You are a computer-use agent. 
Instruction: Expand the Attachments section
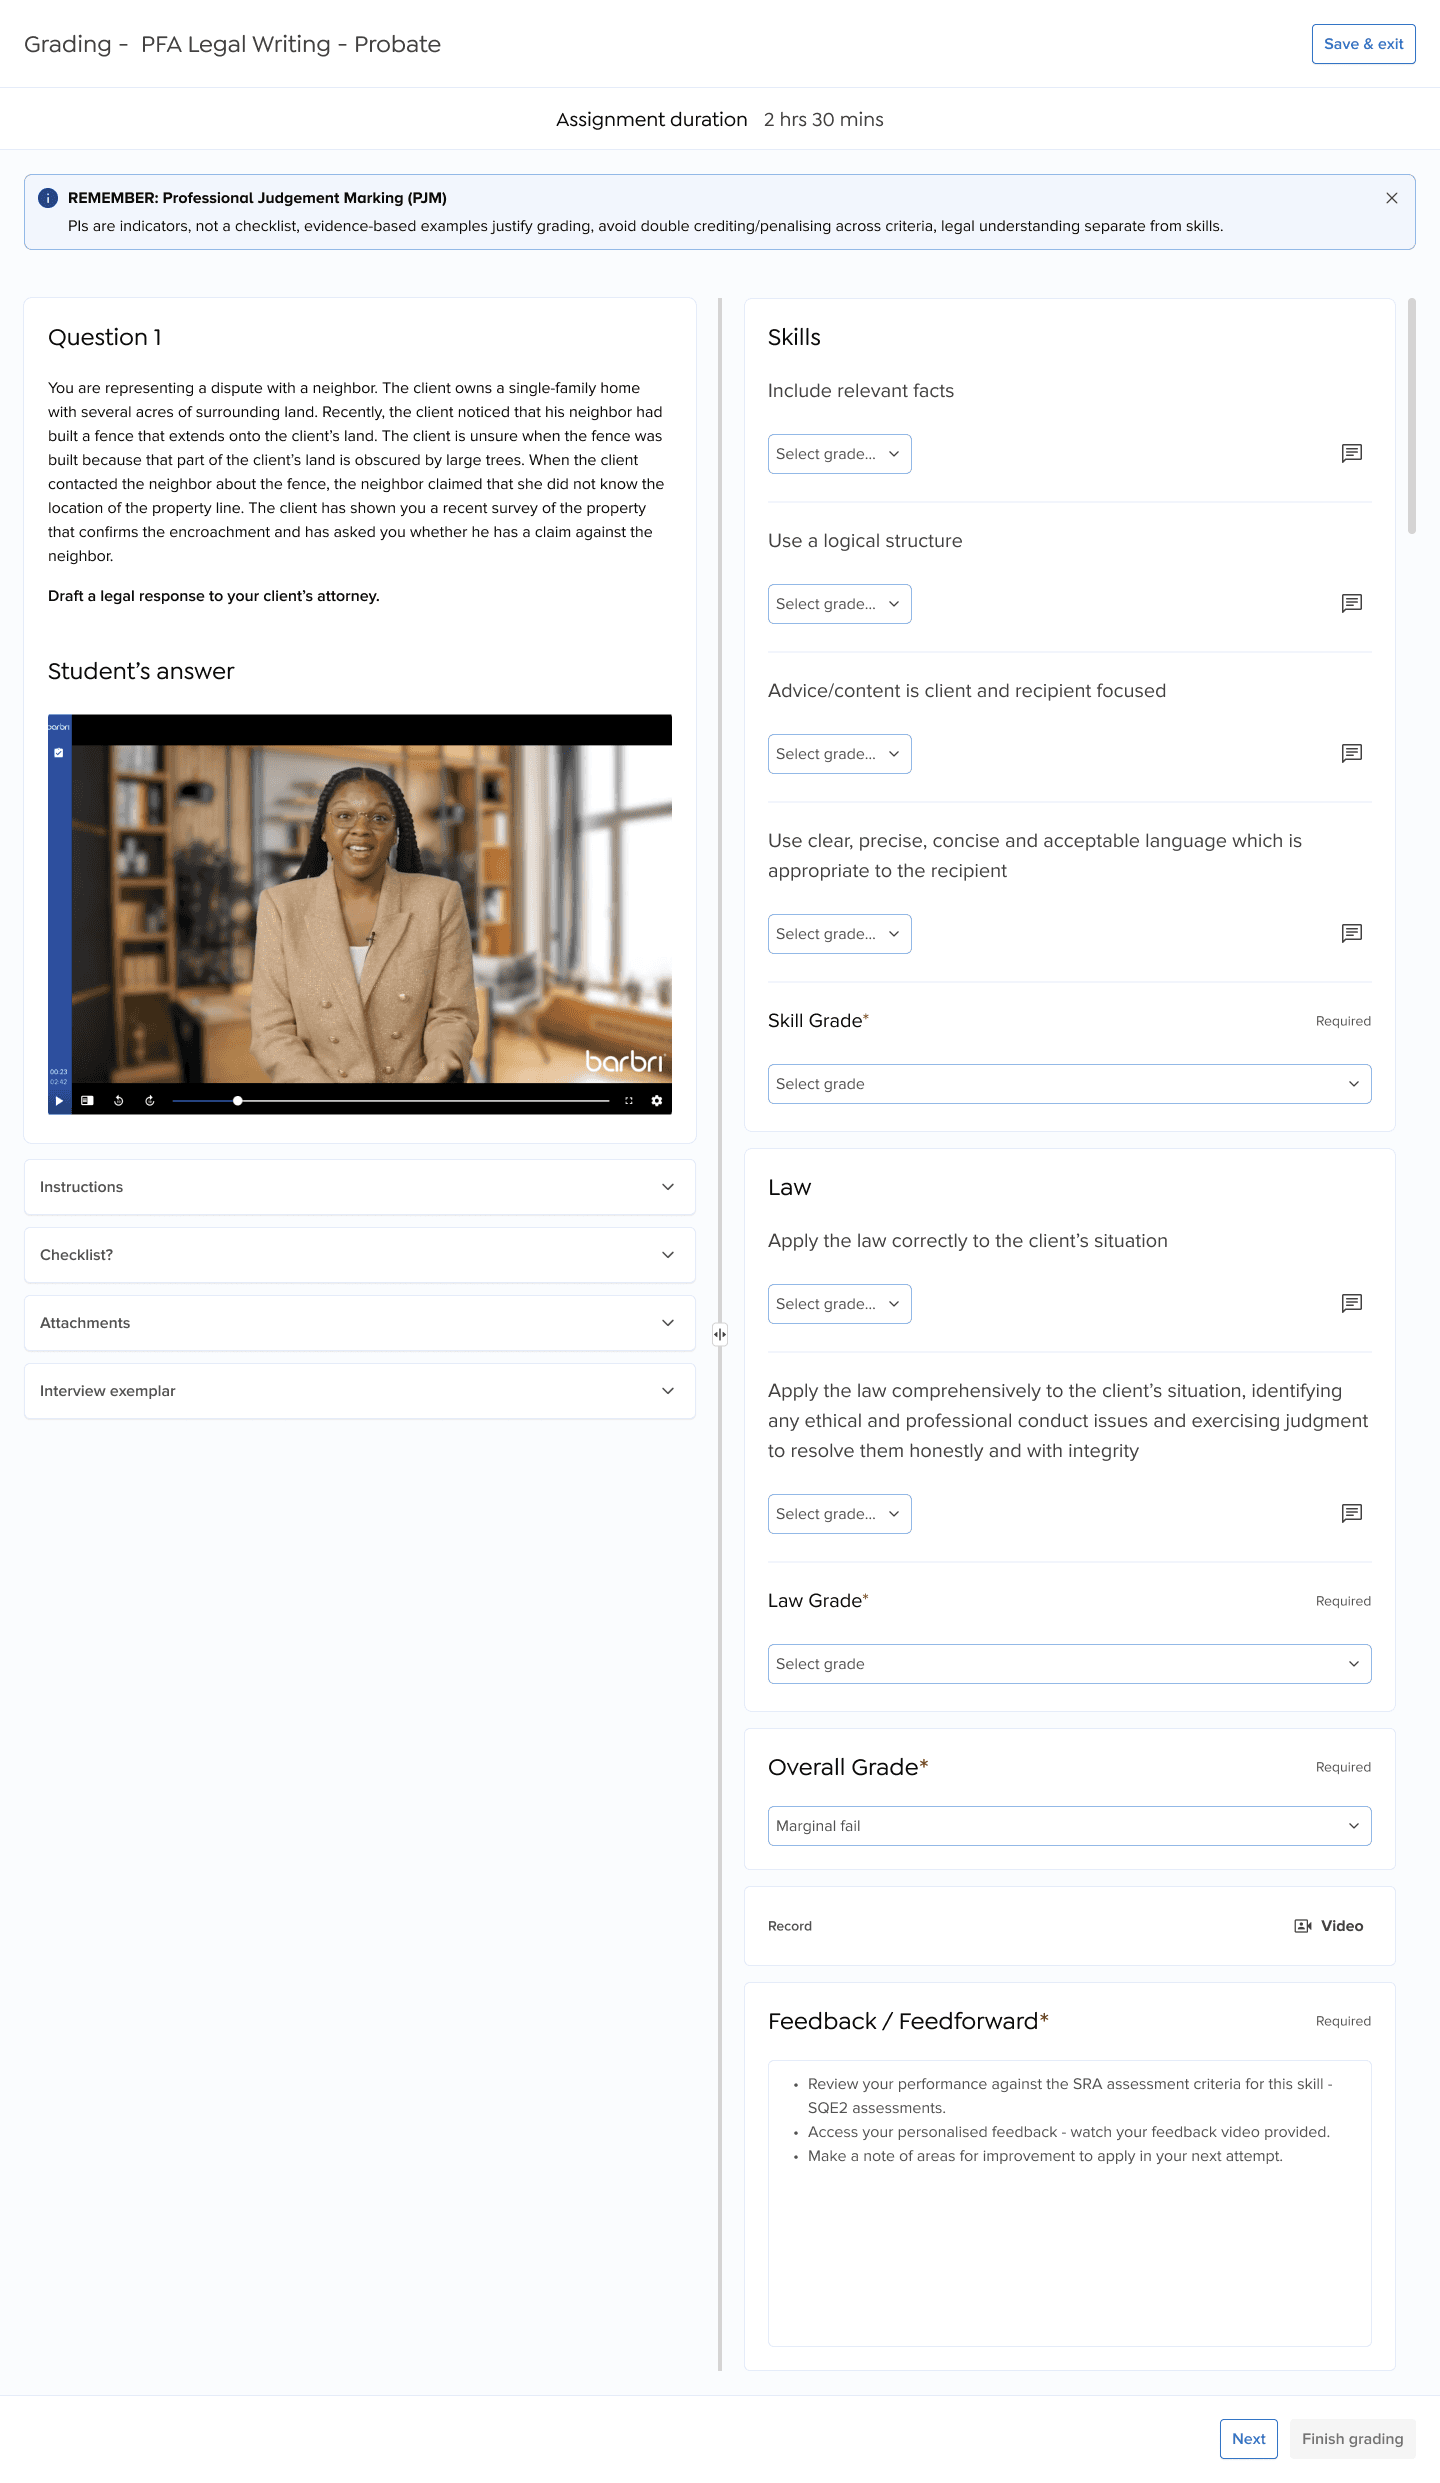pos(360,1323)
